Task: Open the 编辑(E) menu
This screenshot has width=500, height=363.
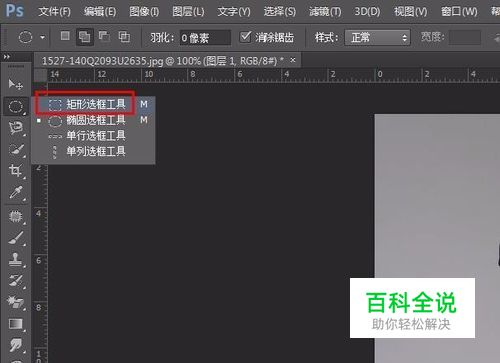Action: 100,12
